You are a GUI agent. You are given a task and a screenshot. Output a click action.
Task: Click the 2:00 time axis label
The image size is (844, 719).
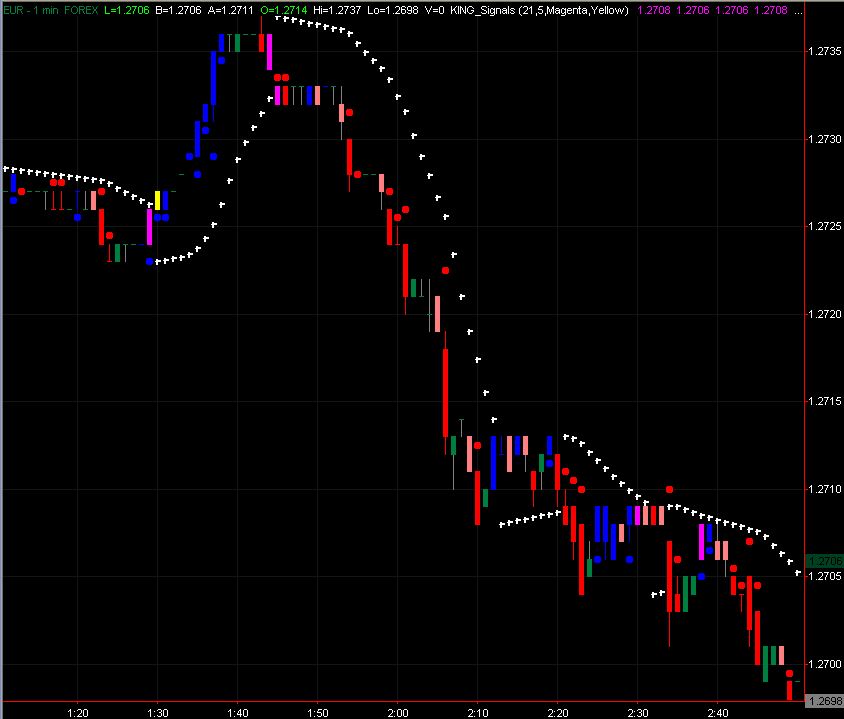398,713
